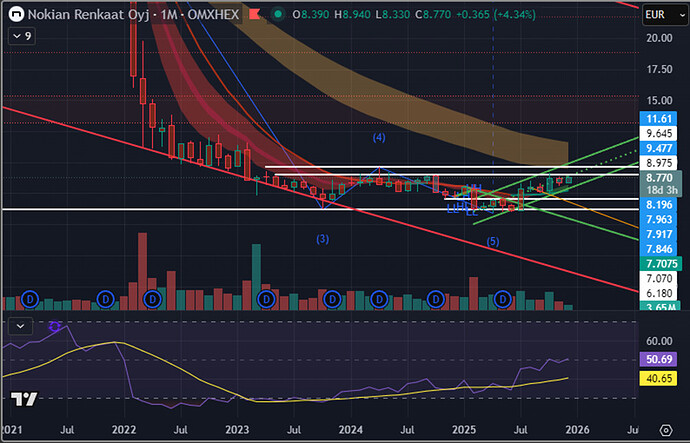Image resolution: width=690 pixels, height=443 pixels.
Task: Click the dividend D marker near November 2021
Action: click(106, 300)
